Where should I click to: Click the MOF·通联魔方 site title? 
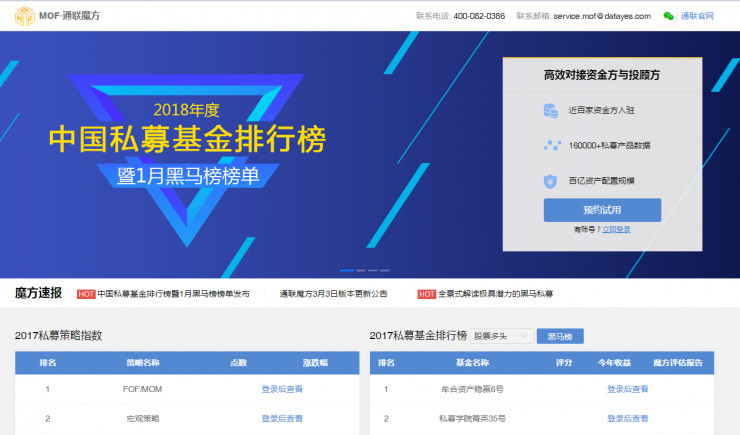tap(69, 16)
